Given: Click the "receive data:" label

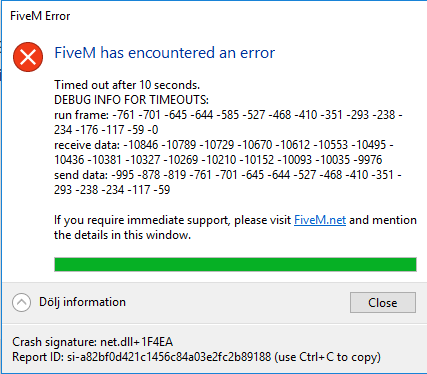Looking at the screenshot, I should click(x=87, y=145).
